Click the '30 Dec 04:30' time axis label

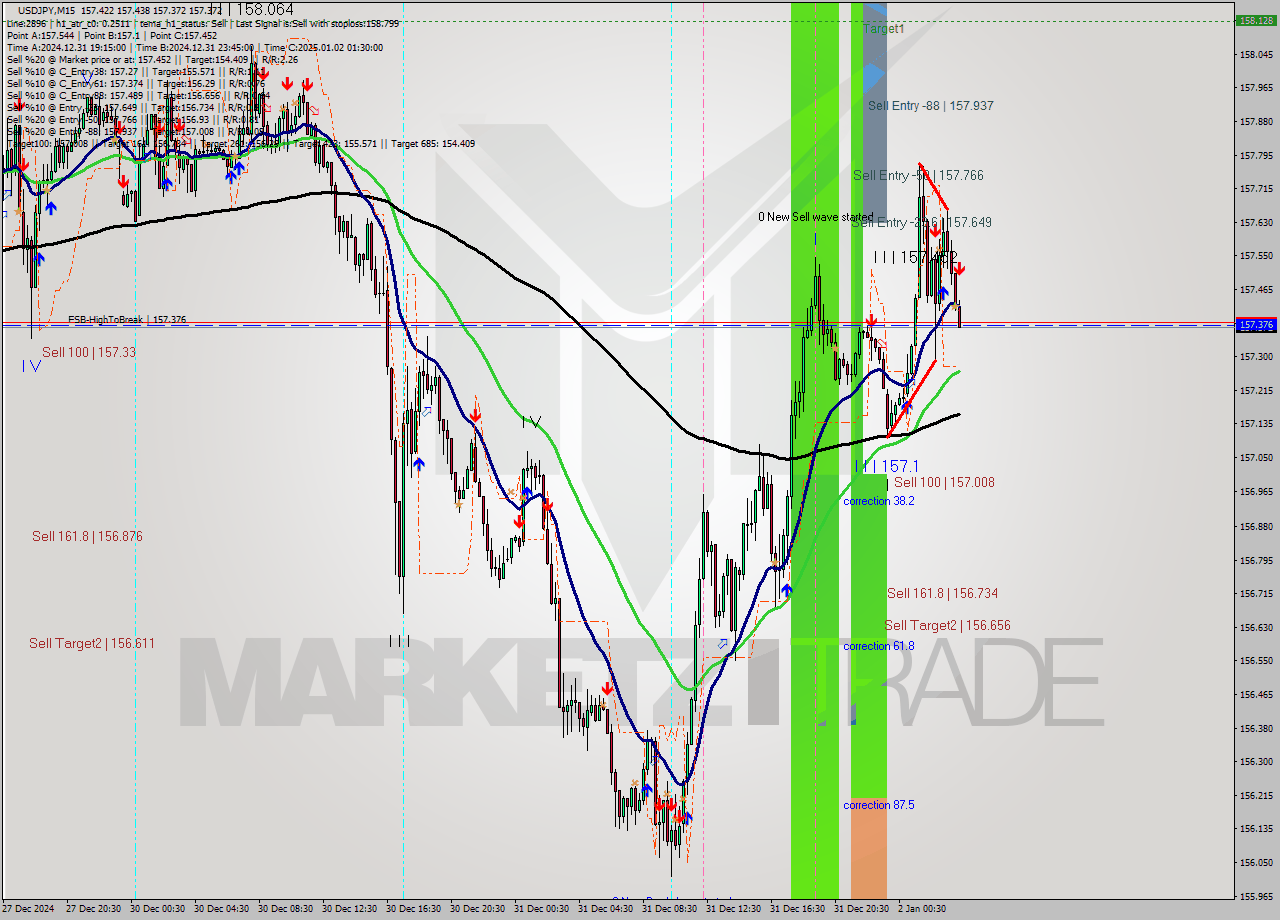coord(222,909)
